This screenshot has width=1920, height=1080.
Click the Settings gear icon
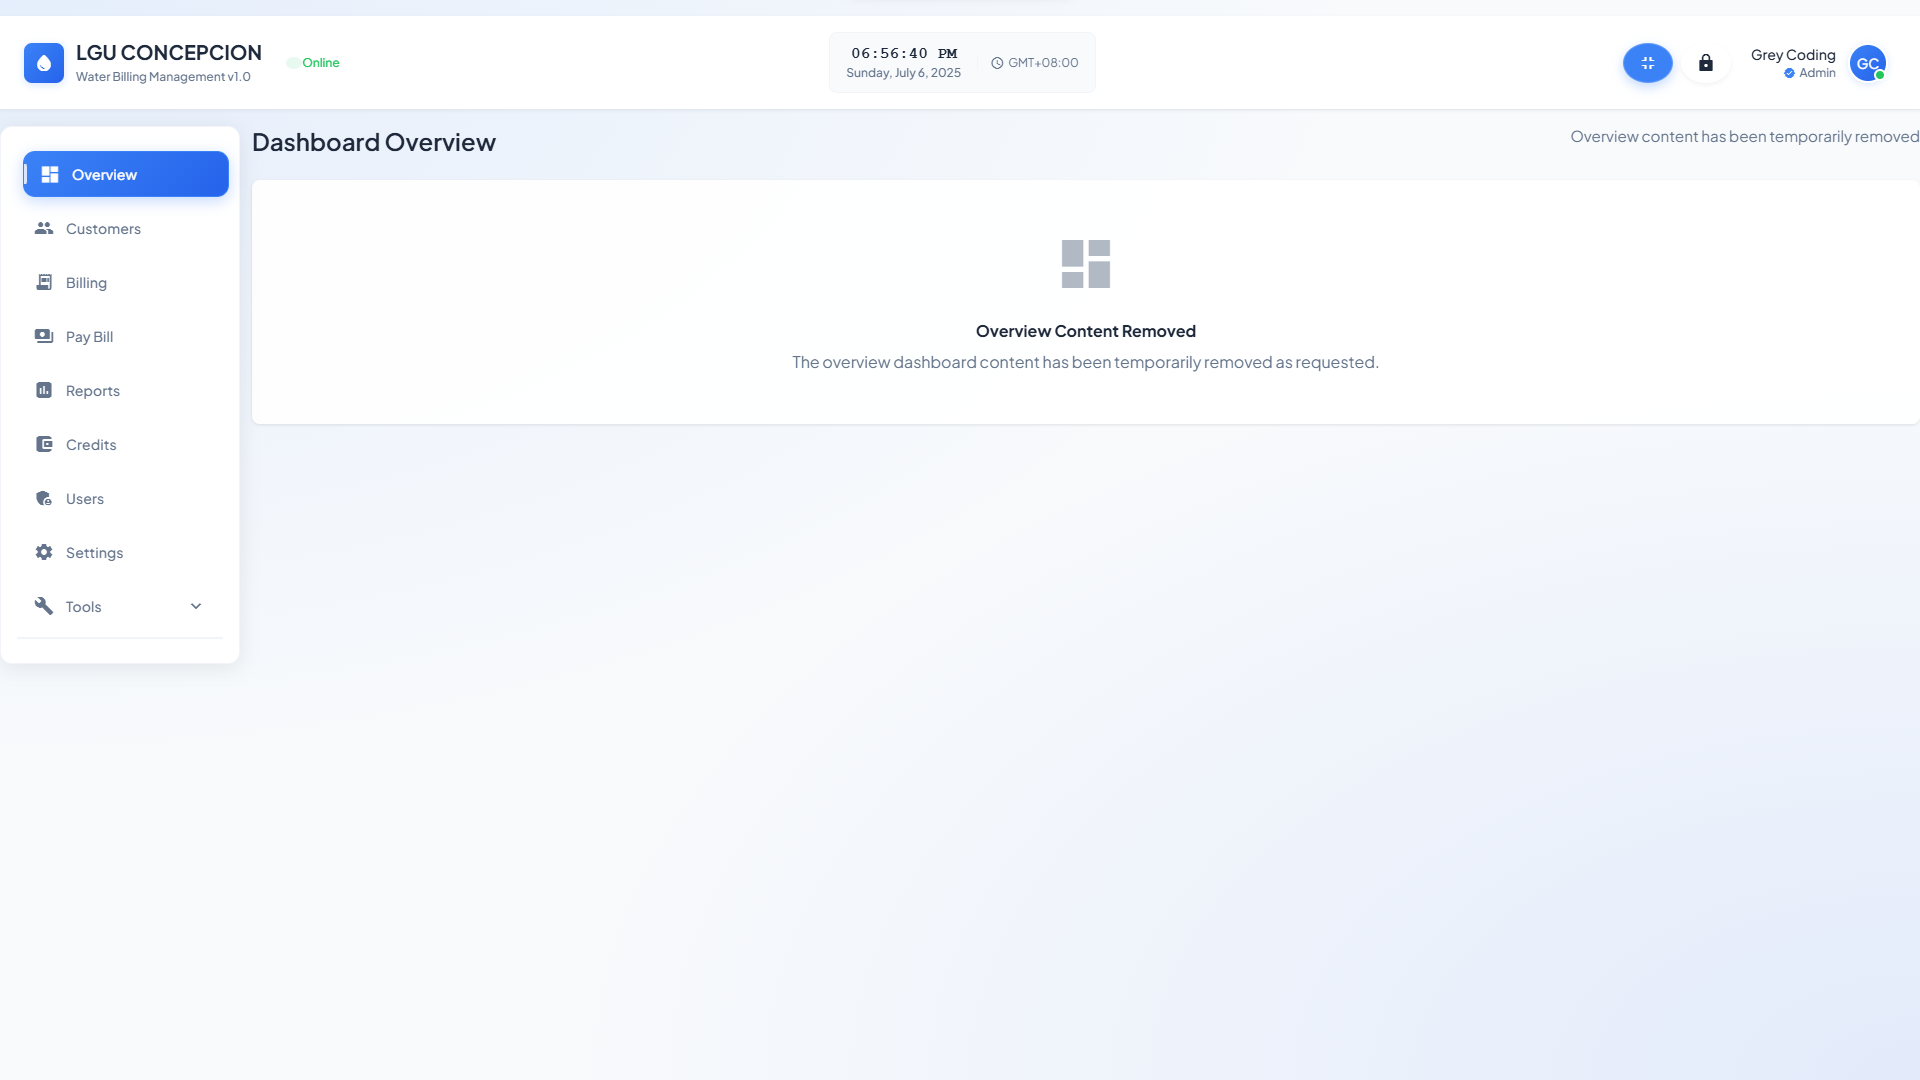tap(44, 552)
